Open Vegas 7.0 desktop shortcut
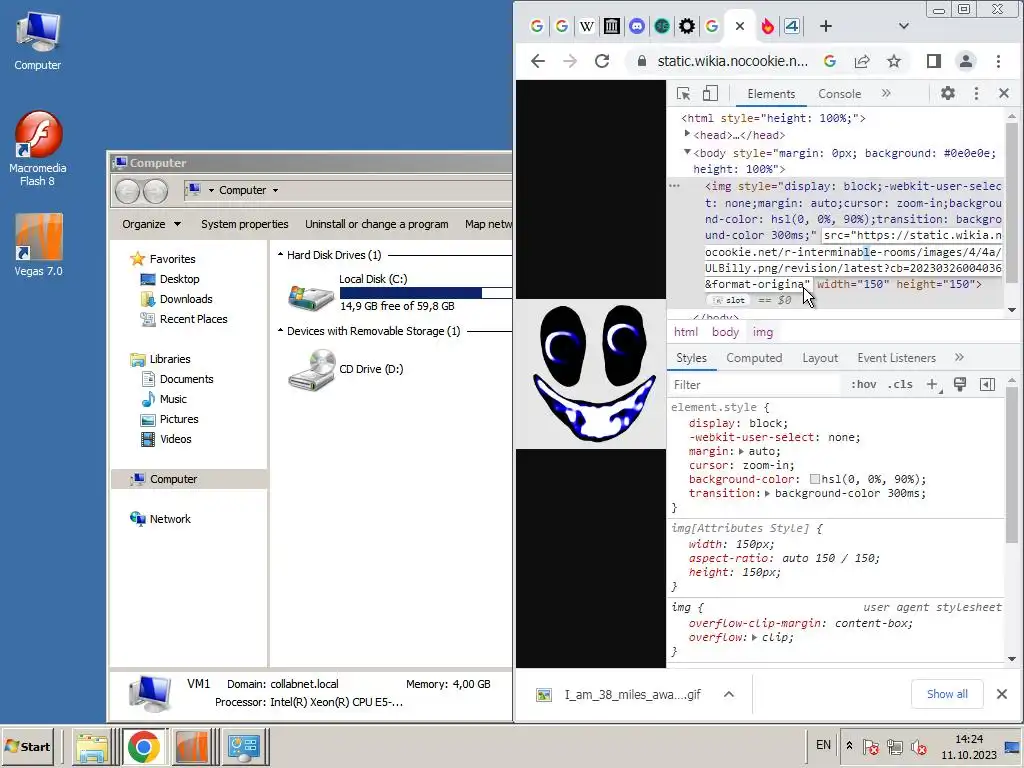Screen dimensions: 1024x768 point(38,245)
